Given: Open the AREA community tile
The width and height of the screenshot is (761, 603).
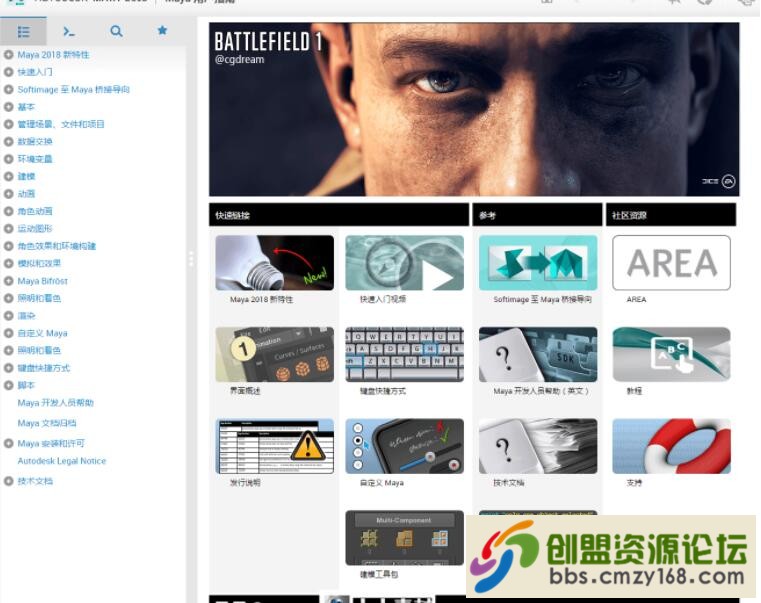Looking at the screenshot, I should 671,263.
